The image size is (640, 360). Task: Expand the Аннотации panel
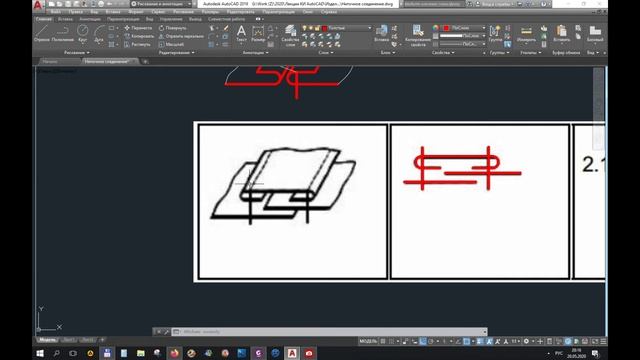tap(256, 53)
